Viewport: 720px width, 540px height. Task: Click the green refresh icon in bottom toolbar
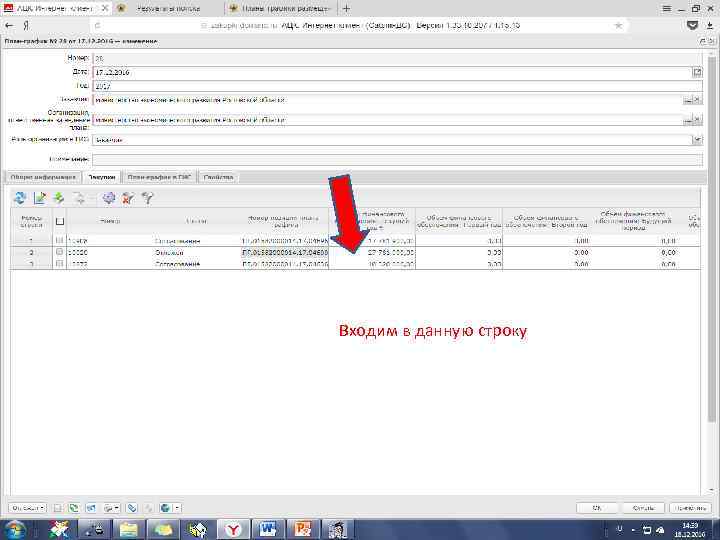[x=73, y=508]
